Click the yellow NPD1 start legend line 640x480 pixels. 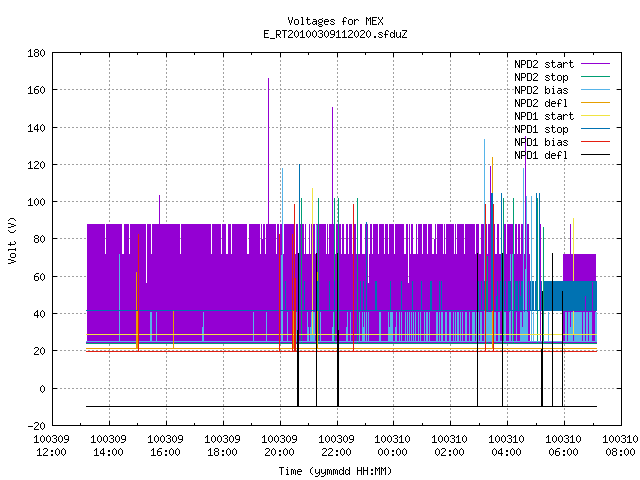pyautogui.click(x=596, y=116)
